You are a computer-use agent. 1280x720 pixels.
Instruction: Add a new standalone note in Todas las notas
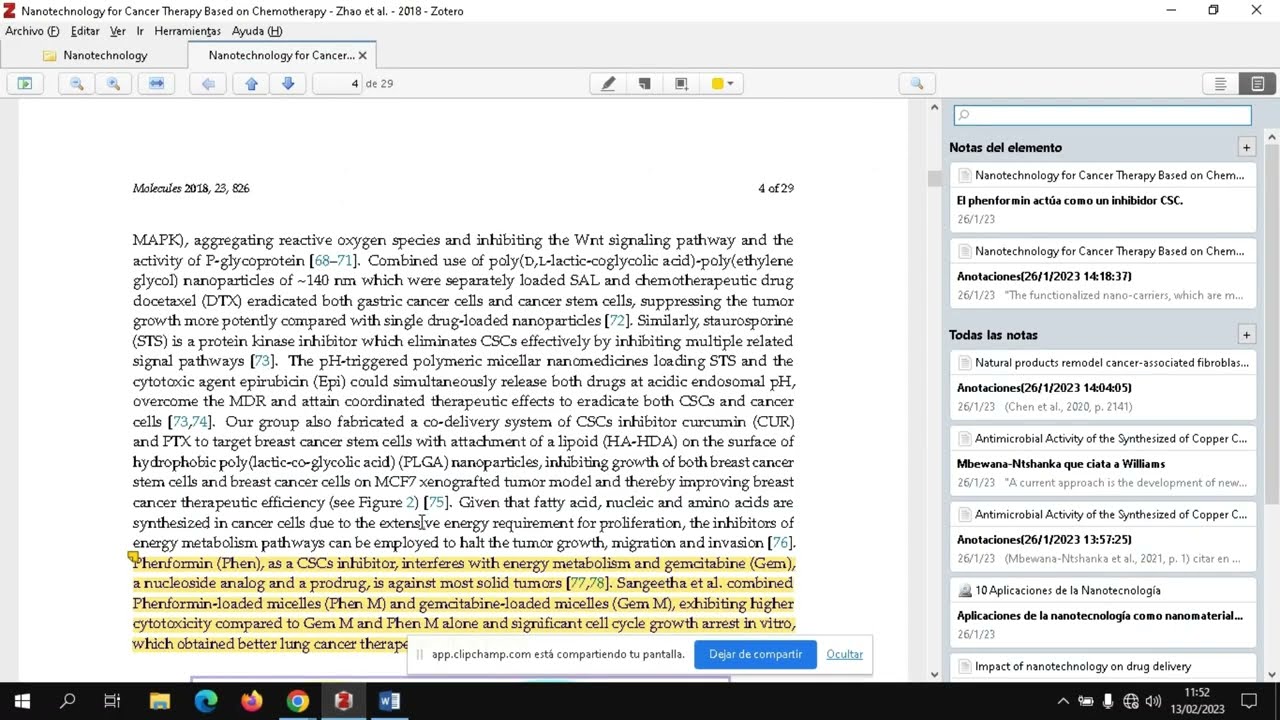[x=1246, y=334]
